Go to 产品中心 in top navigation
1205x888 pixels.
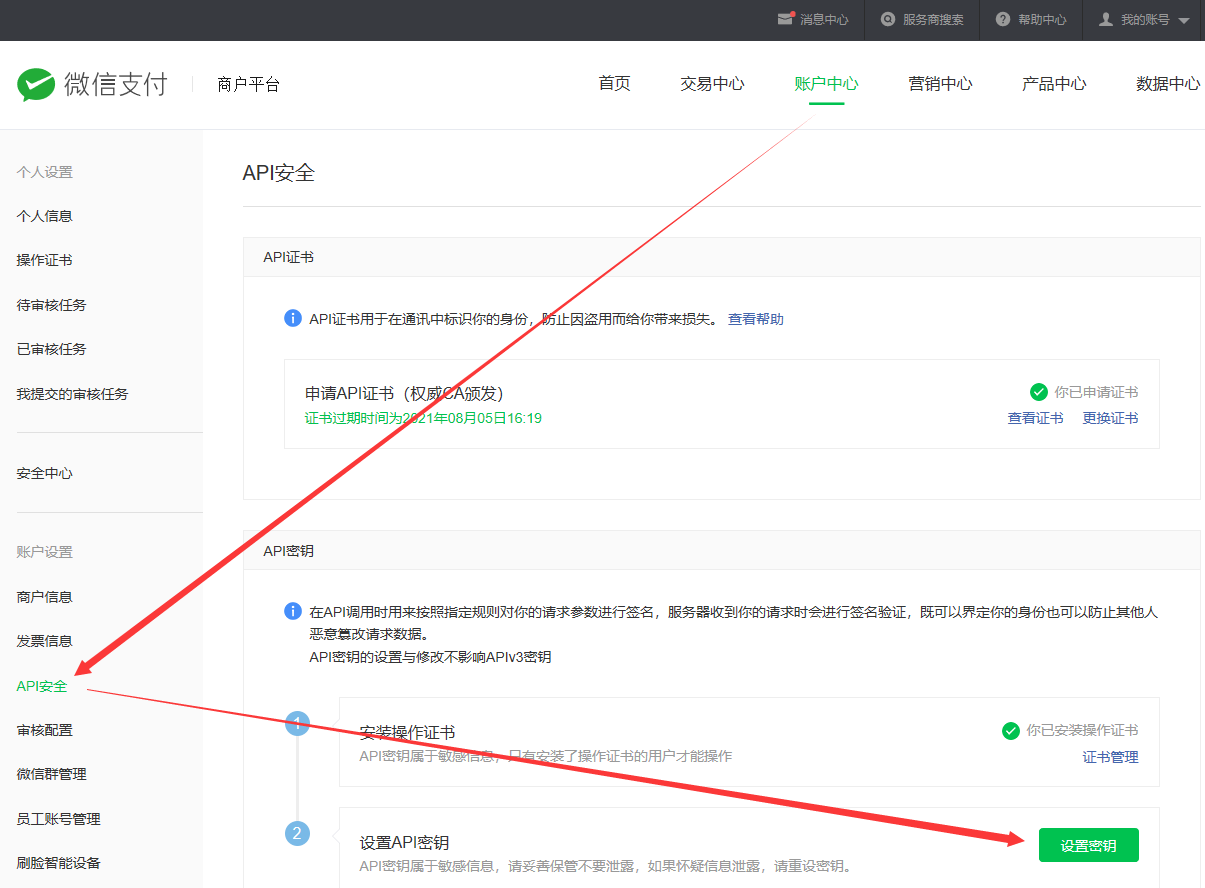(x=1054, y=84)
